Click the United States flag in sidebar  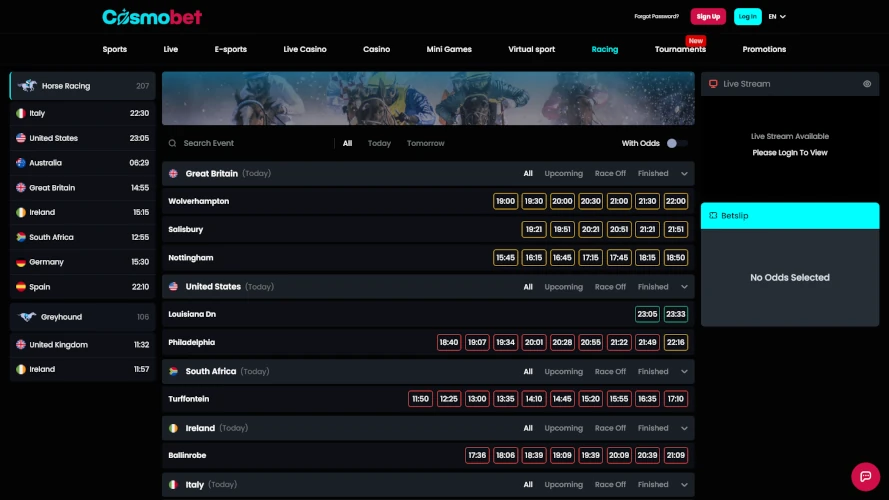(x=21, y=138)
